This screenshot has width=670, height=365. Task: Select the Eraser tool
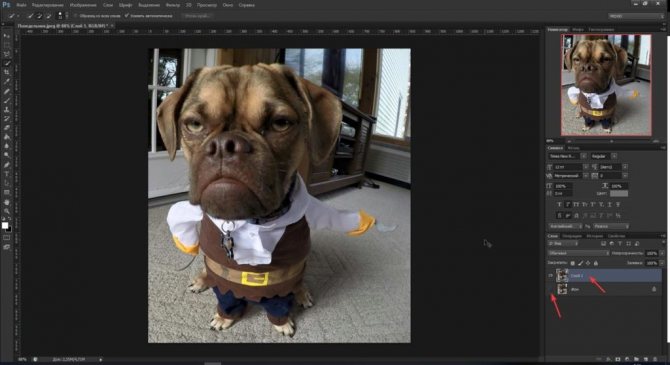7,127
